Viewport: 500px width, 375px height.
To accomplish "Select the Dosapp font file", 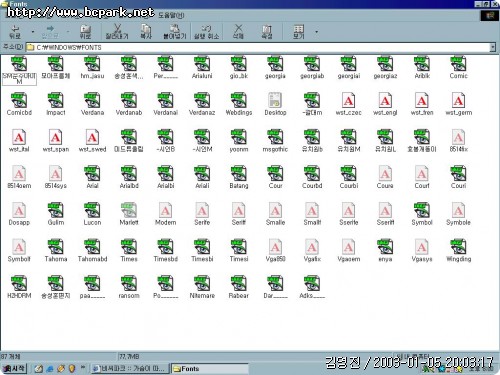I will (19, 214).
